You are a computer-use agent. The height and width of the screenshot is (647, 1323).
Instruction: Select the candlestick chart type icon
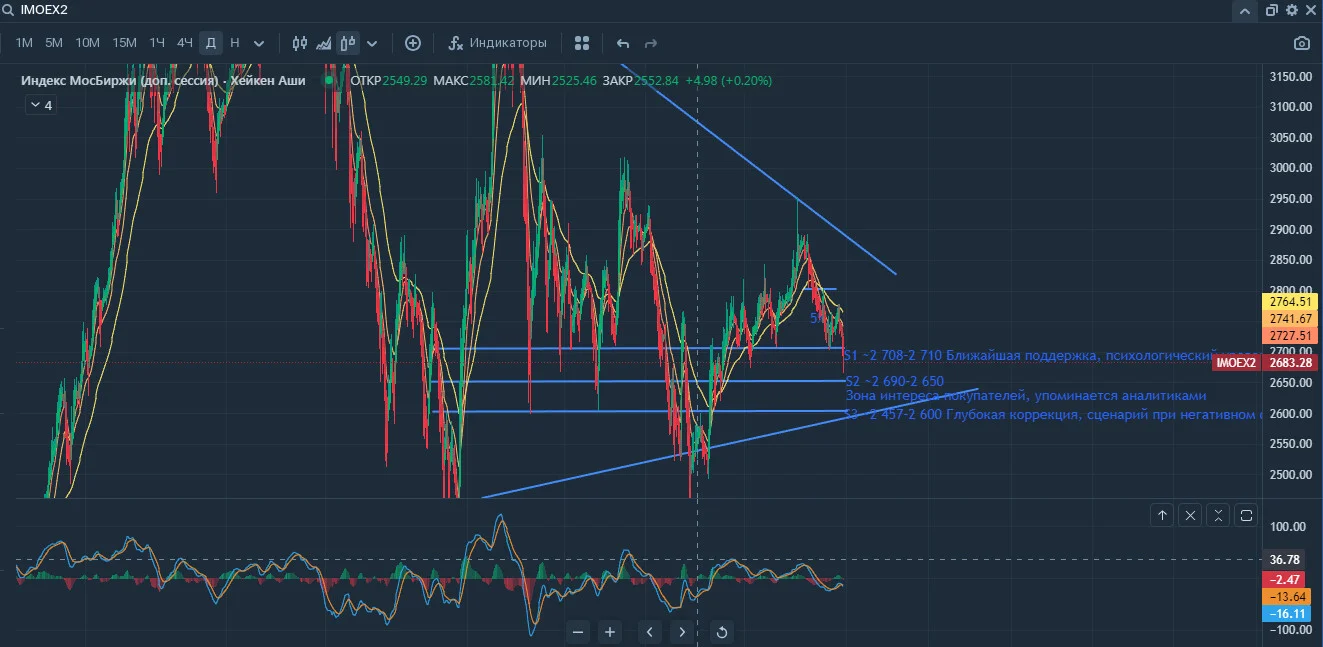pos(299,43)
